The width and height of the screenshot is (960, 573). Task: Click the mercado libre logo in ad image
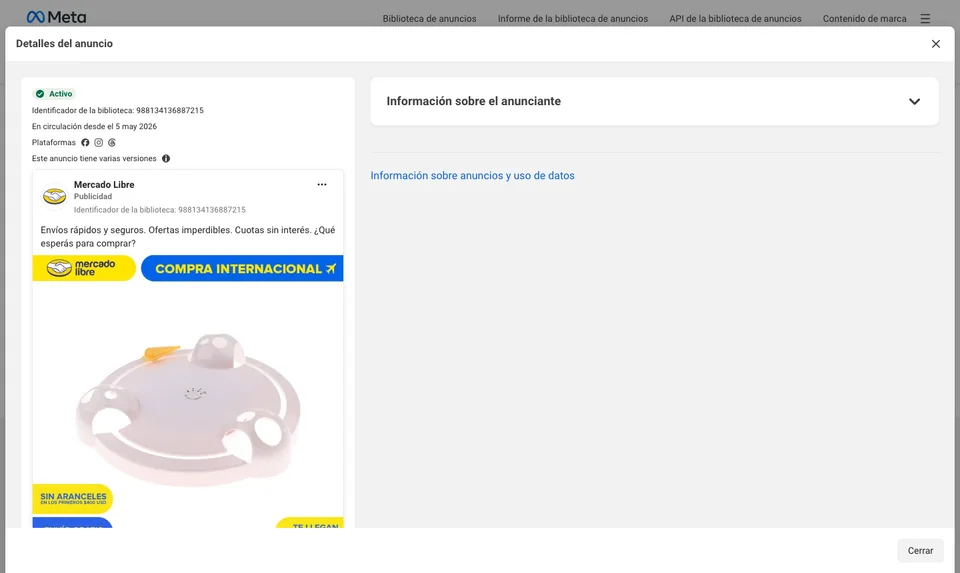point(84,268)
